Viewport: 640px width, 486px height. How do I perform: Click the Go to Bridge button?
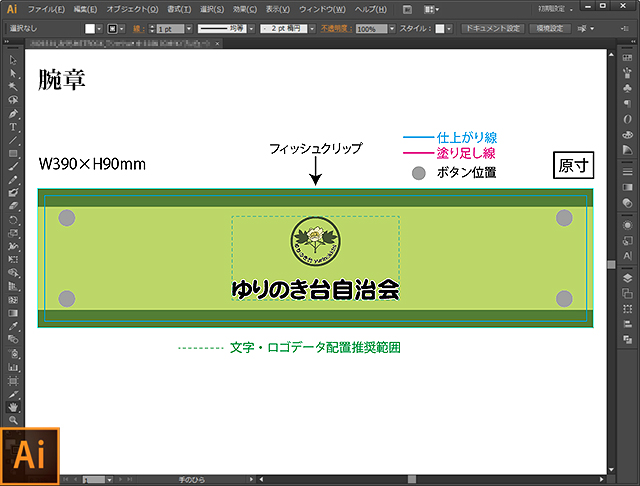click(407, 9)
